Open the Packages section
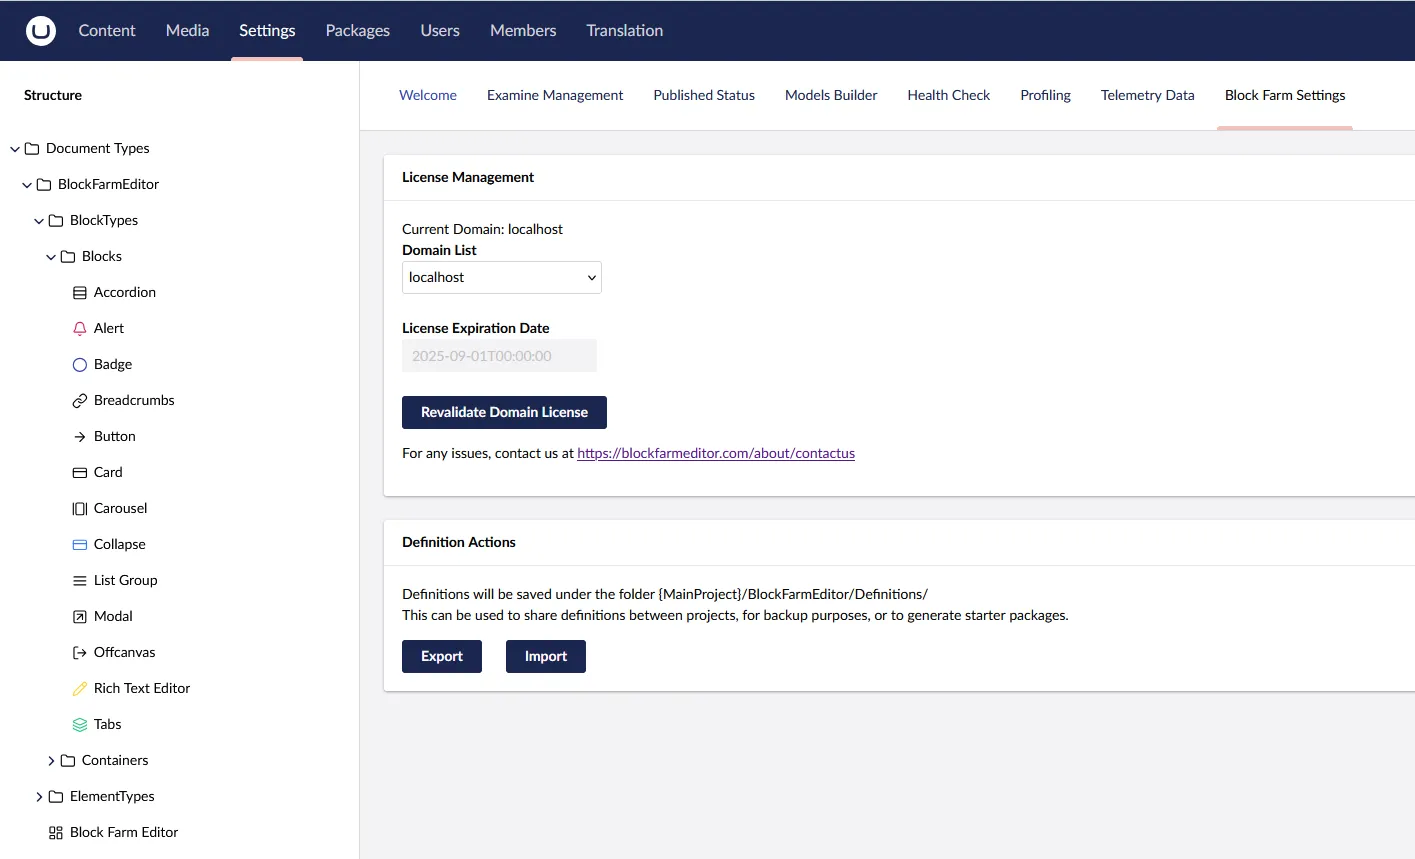 357,30
